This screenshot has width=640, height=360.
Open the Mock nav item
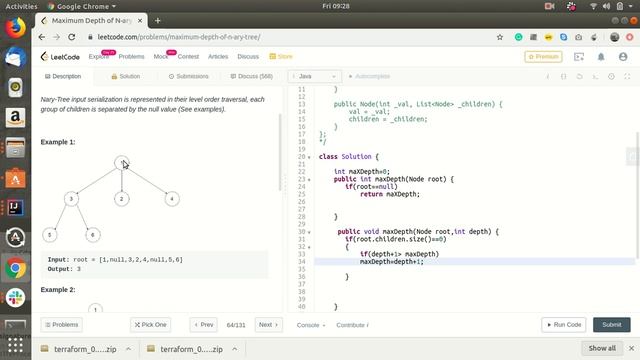tap(161, 57)
